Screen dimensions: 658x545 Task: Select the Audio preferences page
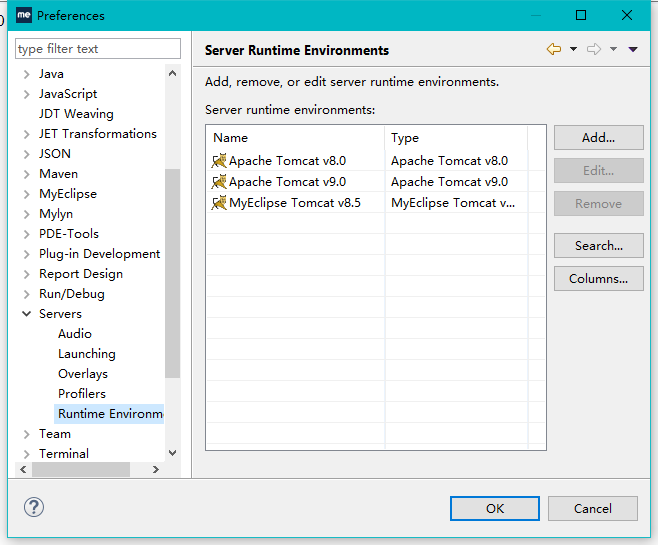pyautogui.click(x=75, y=334)
